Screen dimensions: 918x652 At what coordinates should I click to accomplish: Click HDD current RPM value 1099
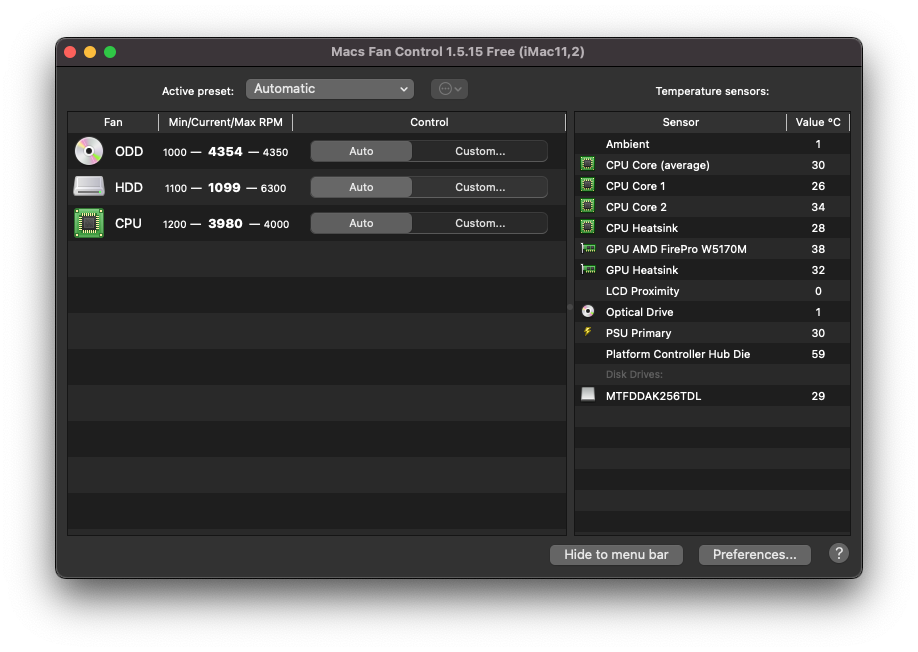point(224,187)
